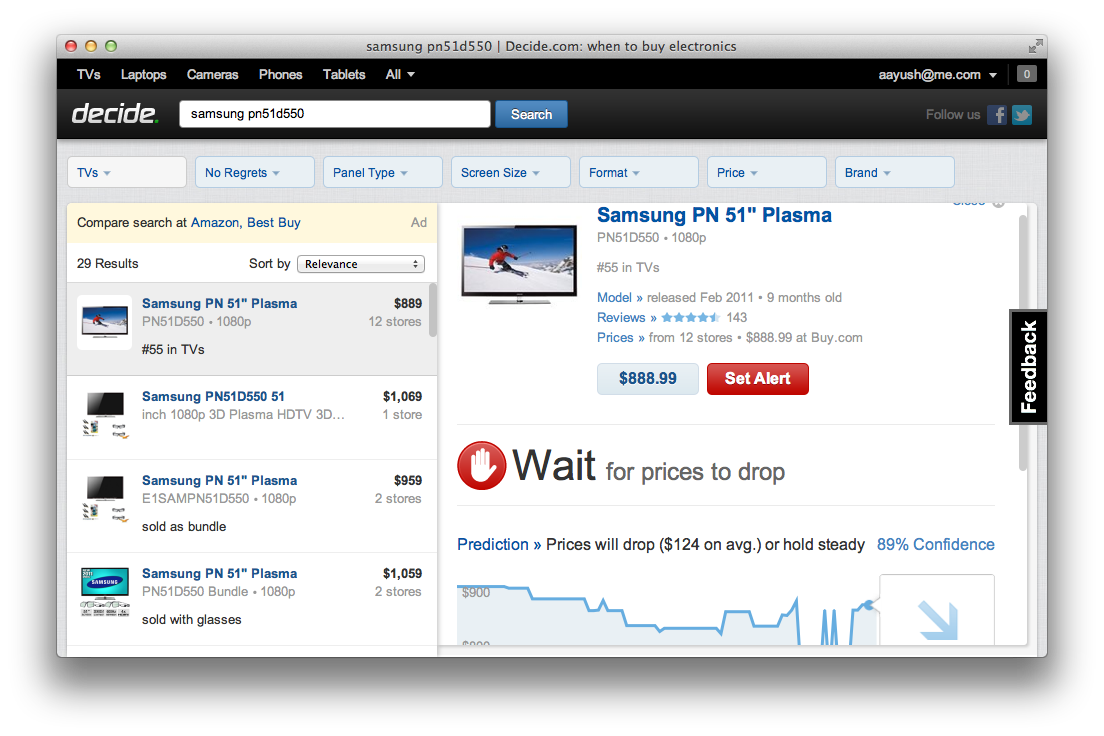1104x736 pixels.
Task: Open the Best Buy compare link
Action: pos(274,223)
